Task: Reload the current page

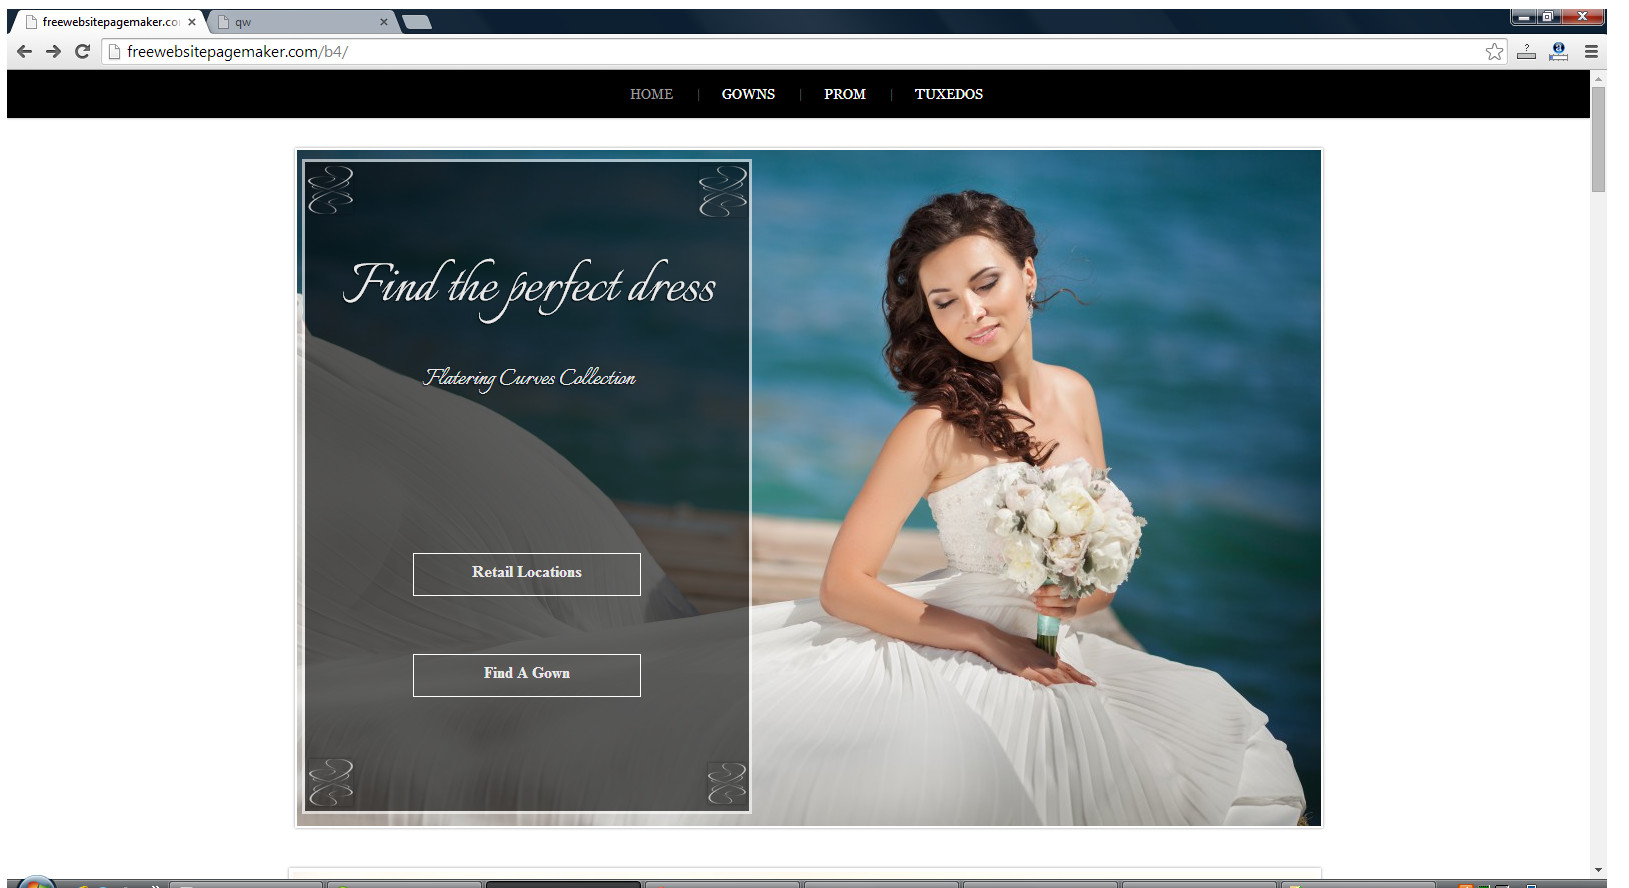Action: click(82, 51)
